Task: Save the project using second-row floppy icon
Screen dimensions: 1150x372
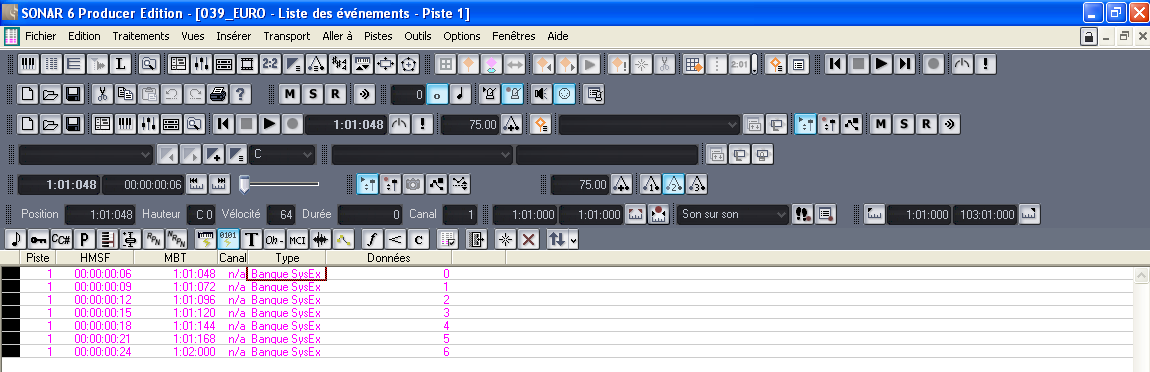Action: coord(73,94)
